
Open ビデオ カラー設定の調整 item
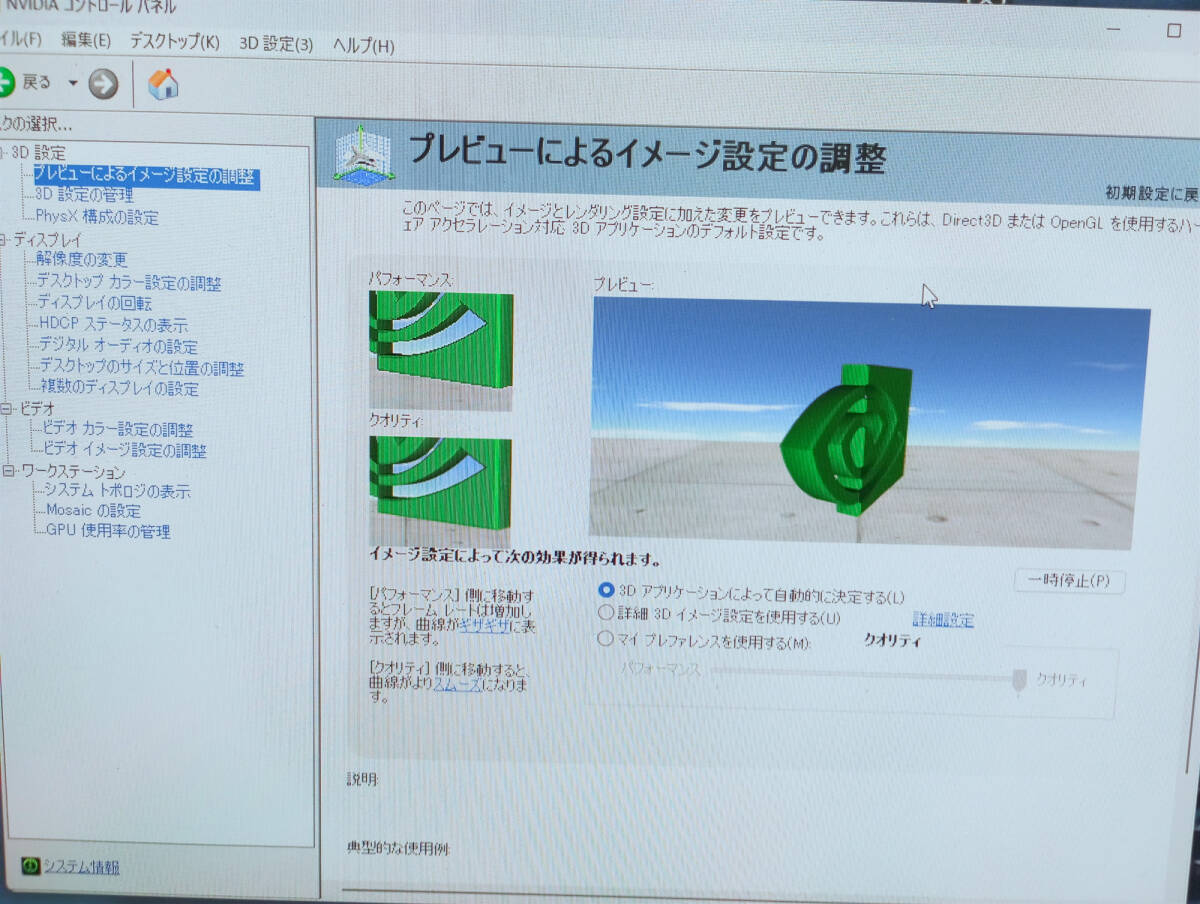(x=118, y=430)
